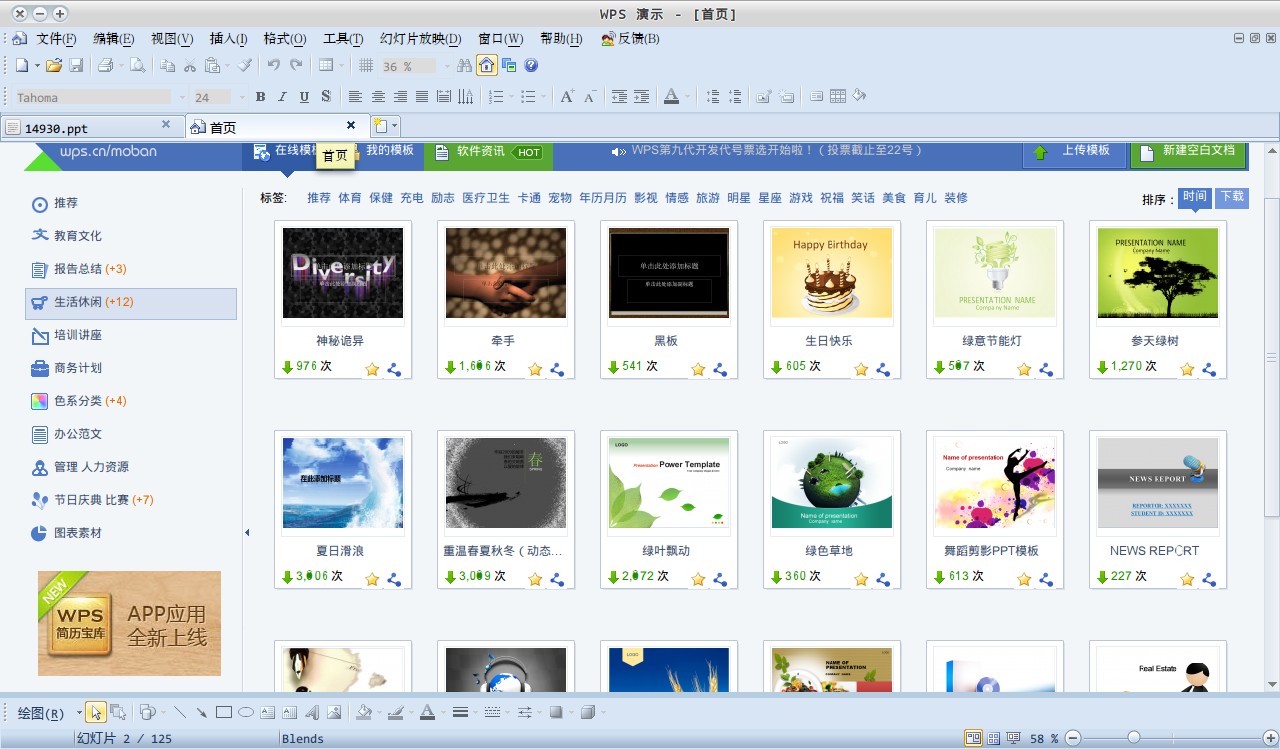Click the Print icon in toolbar

[105, 66]
